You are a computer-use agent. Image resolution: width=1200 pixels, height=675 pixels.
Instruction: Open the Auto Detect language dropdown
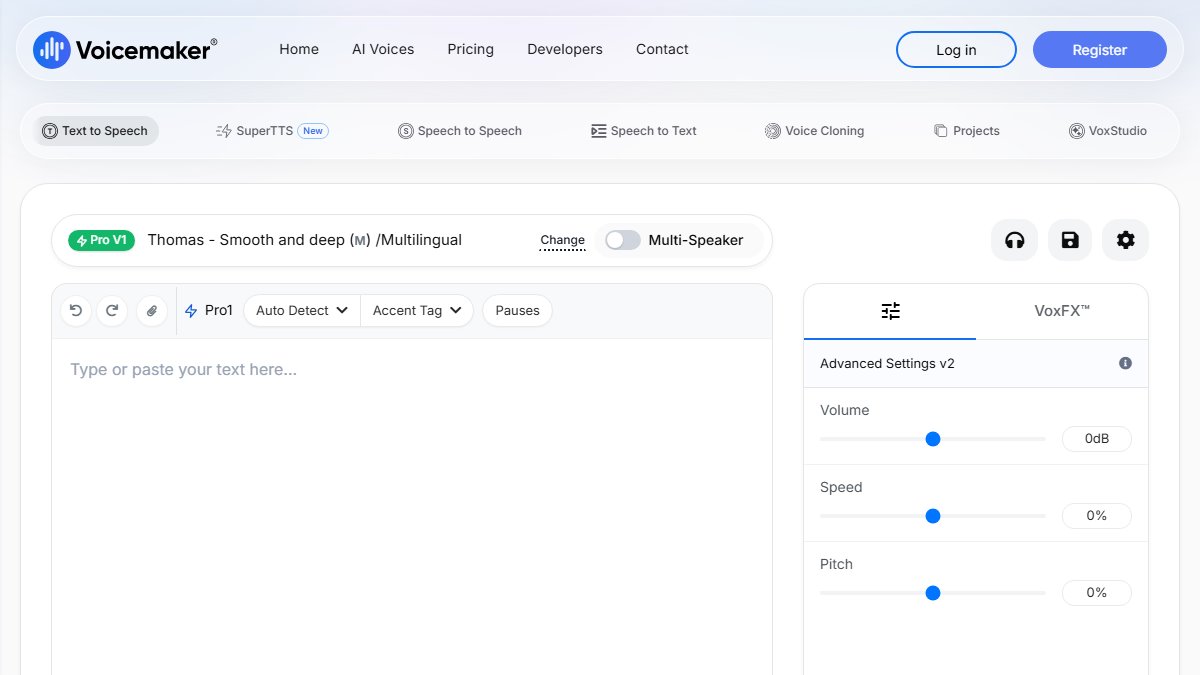point(302,311)
